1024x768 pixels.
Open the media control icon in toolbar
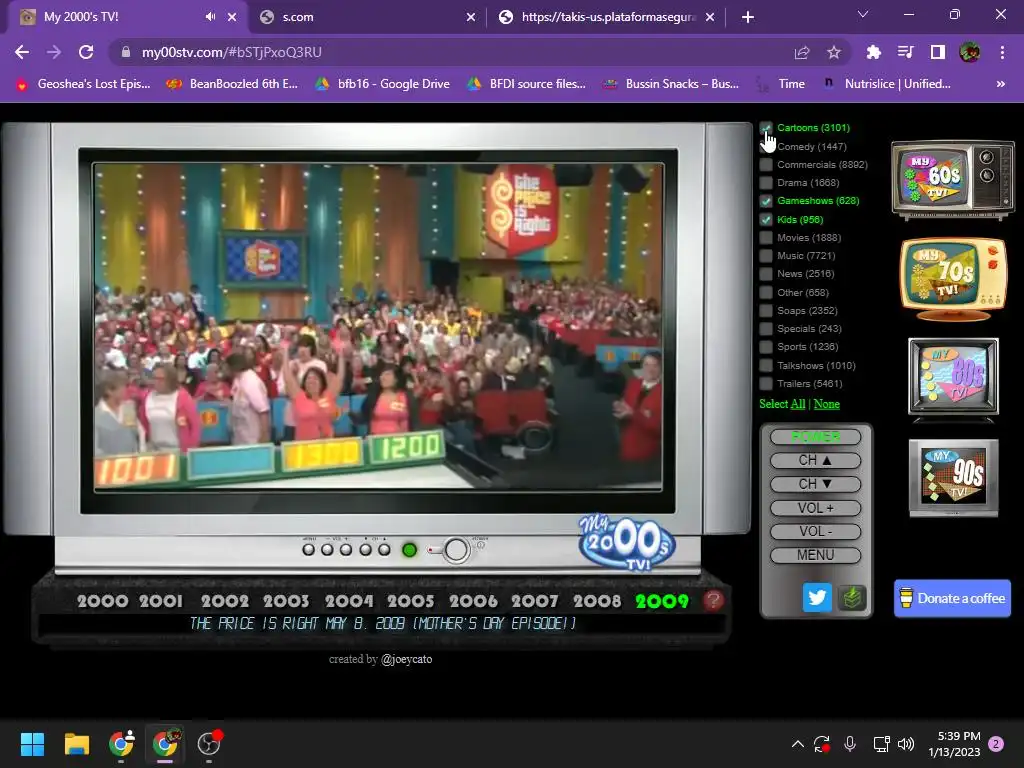(x=906, y=52)
